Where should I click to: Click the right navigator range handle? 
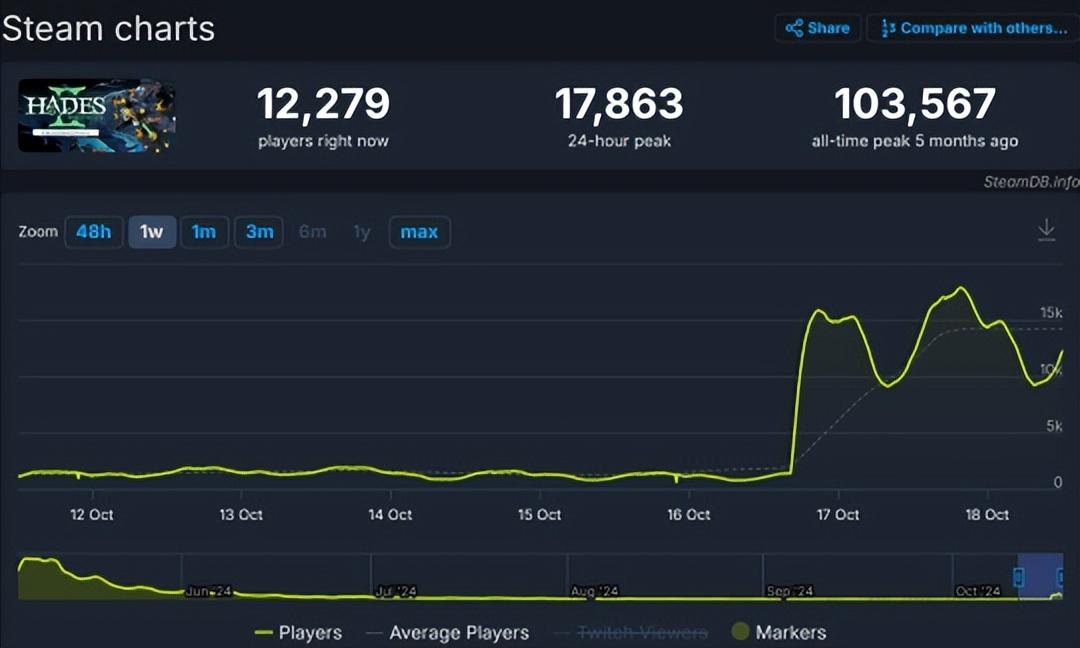point(1060,577)
